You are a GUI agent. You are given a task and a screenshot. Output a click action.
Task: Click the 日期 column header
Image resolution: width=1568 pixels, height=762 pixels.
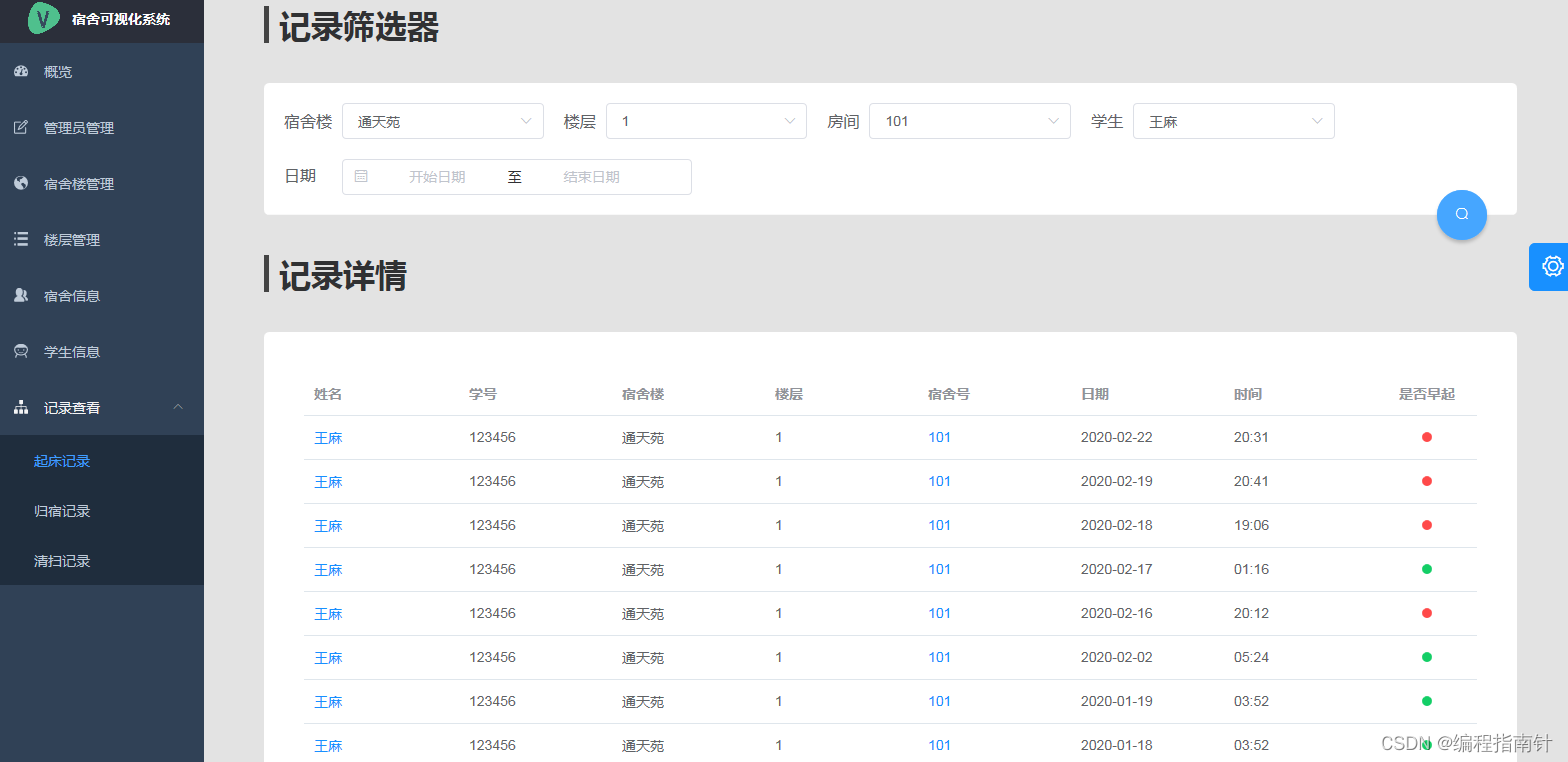coord(1094,394)
